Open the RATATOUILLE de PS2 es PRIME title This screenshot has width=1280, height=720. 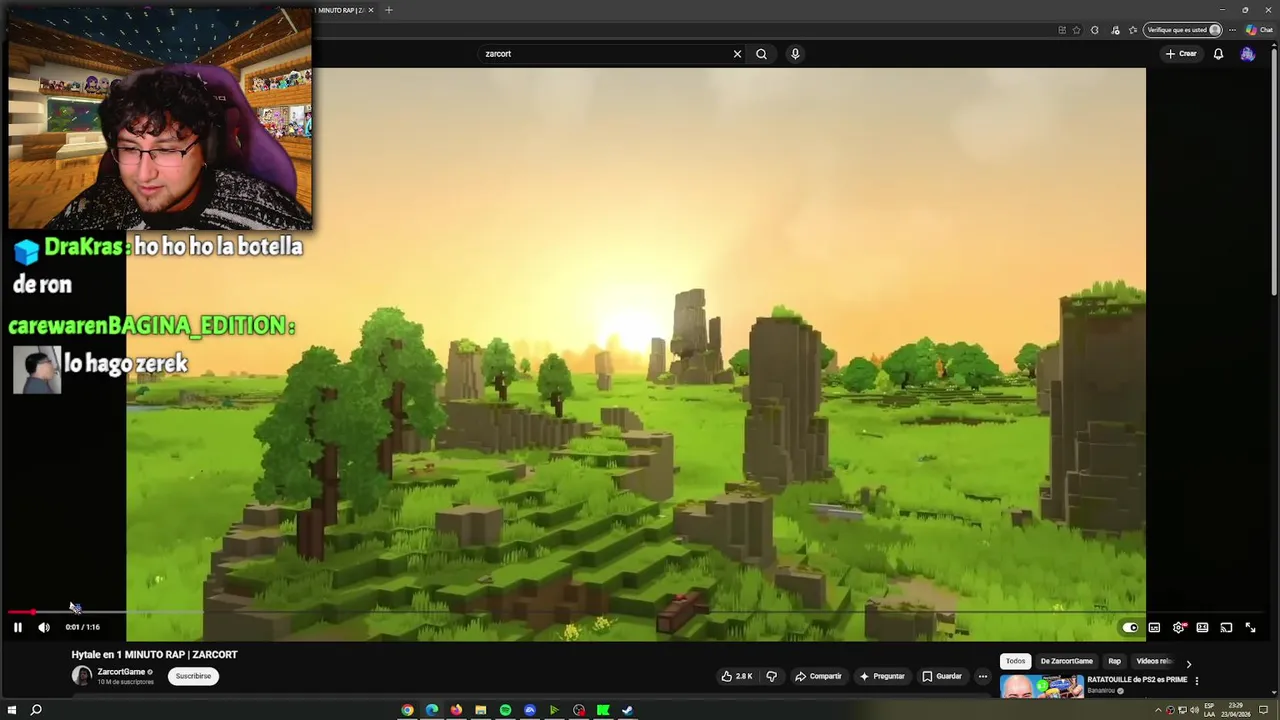1137,680
